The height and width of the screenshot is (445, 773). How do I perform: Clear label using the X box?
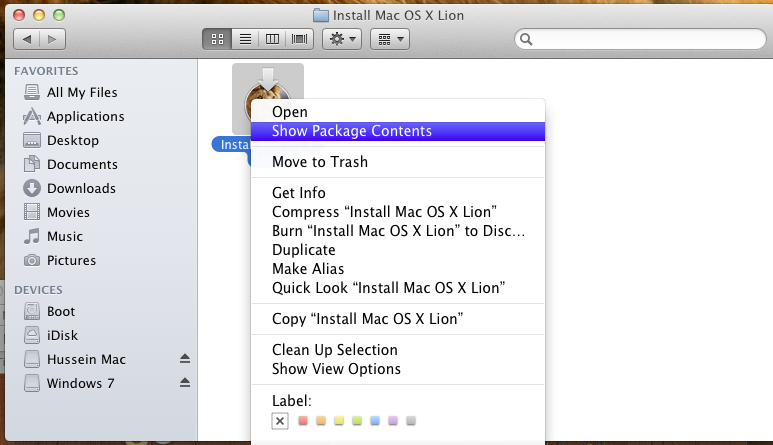(x=280, y=421)
